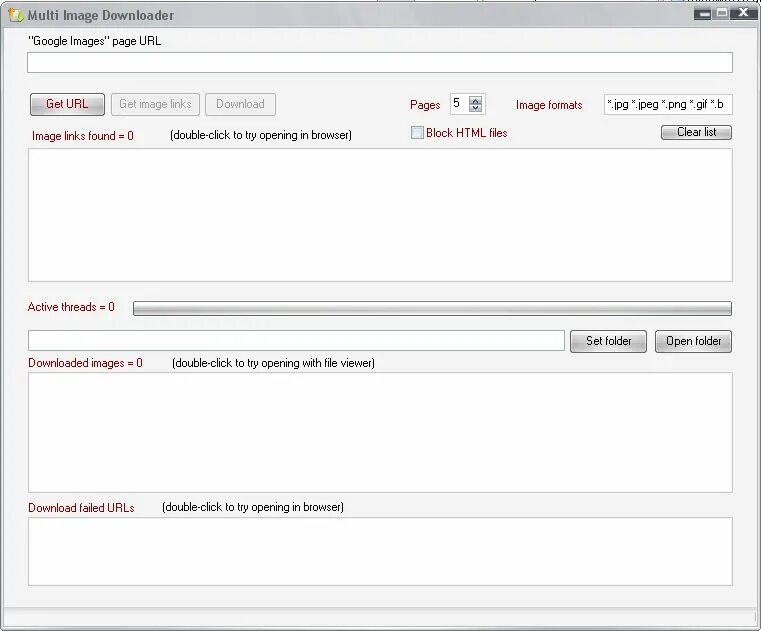Increase the Pages count with the up arrow
Image resolution: width=761 pixels, height=631 pixels.
(476, 100)
